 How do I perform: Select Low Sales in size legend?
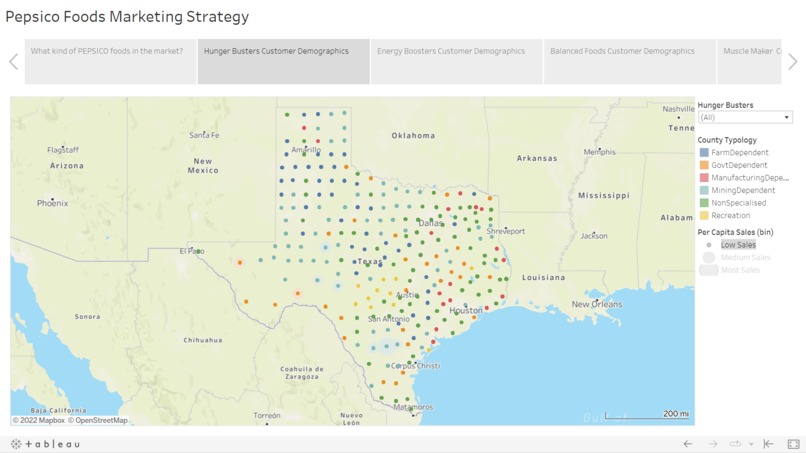[x=738, y=245]
